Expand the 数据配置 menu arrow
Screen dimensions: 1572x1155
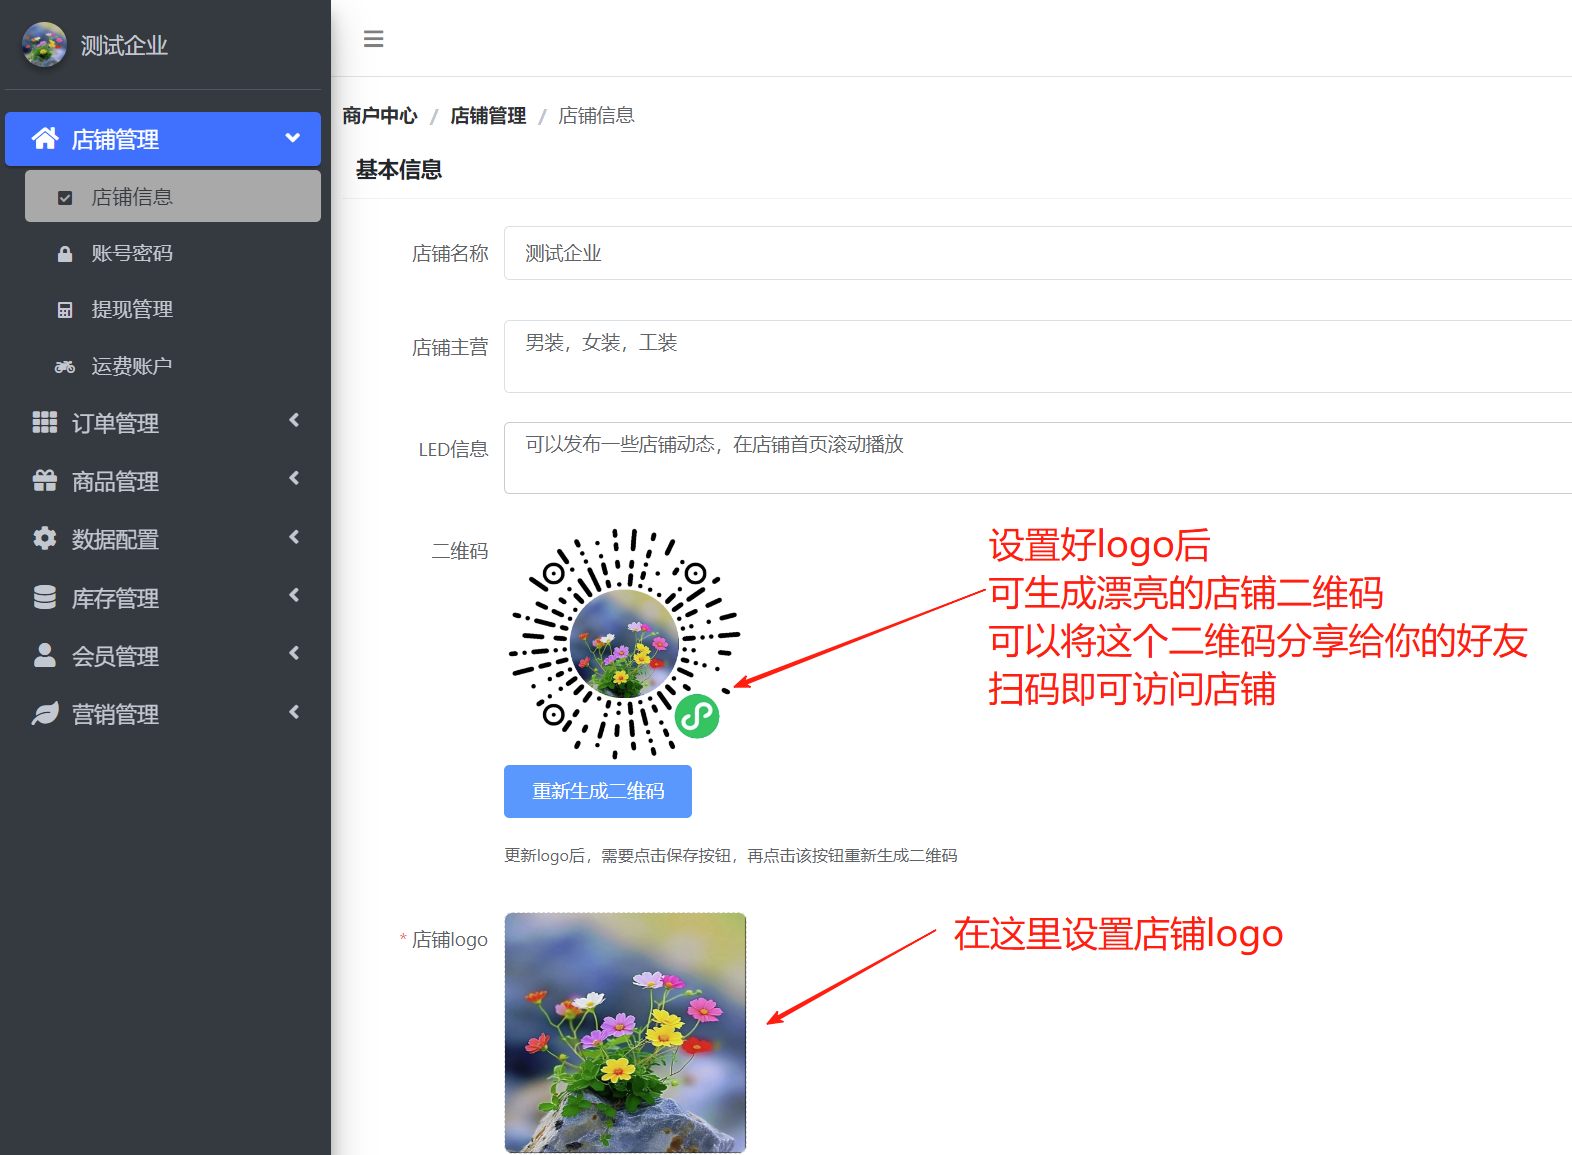click(x=294, y=537)
